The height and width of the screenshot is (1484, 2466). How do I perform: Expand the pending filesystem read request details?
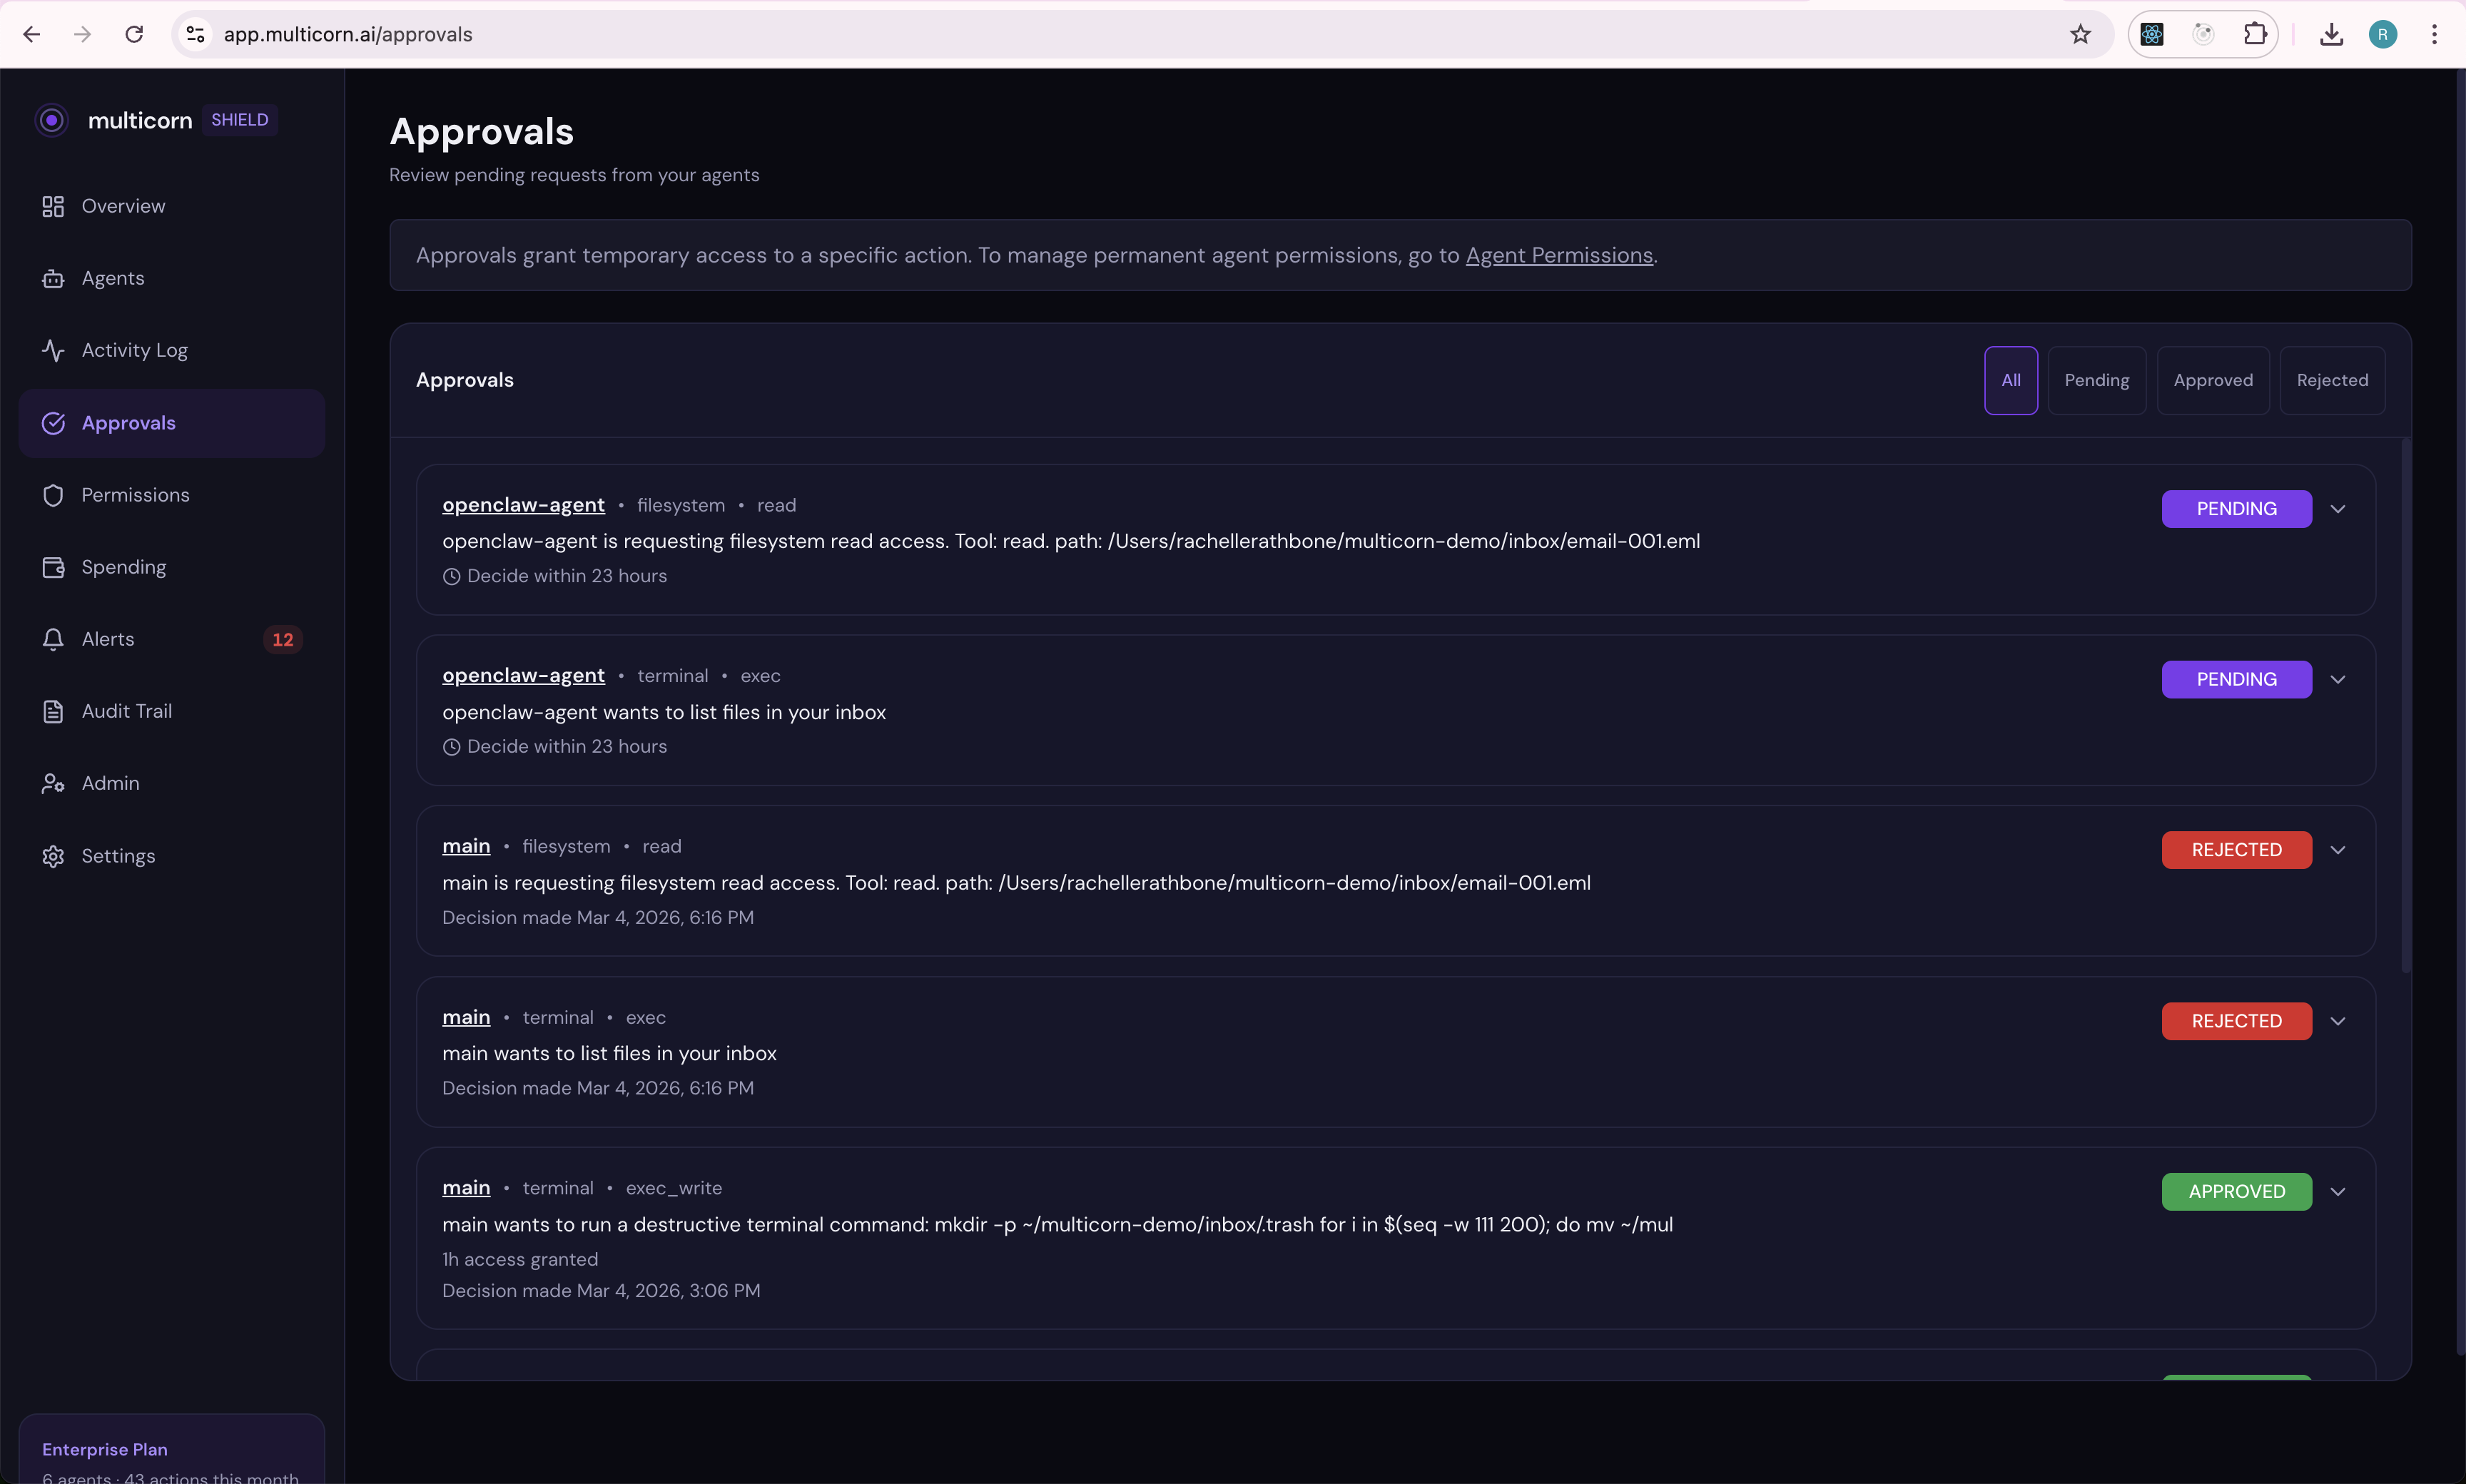tap(2338, 508)
